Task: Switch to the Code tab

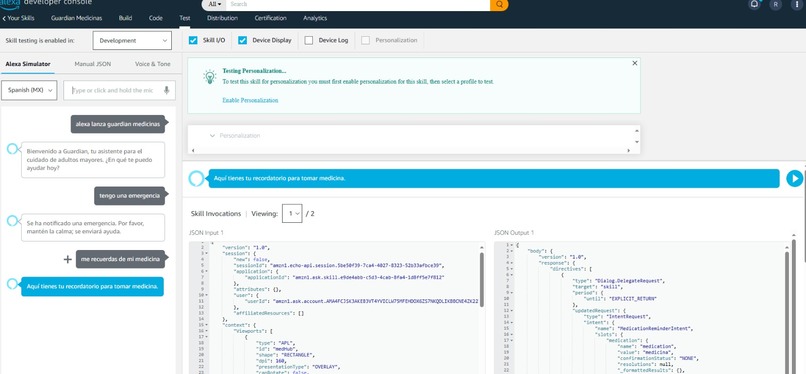Action: coord(156,18)
